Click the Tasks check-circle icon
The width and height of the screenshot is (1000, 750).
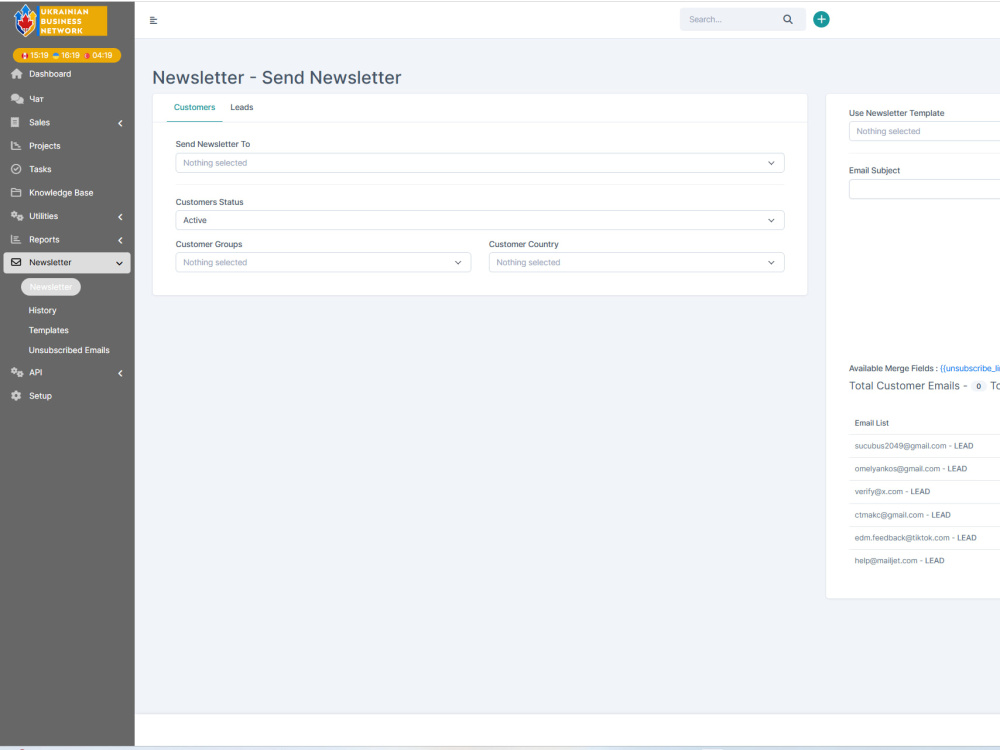[x=16, y=169]
